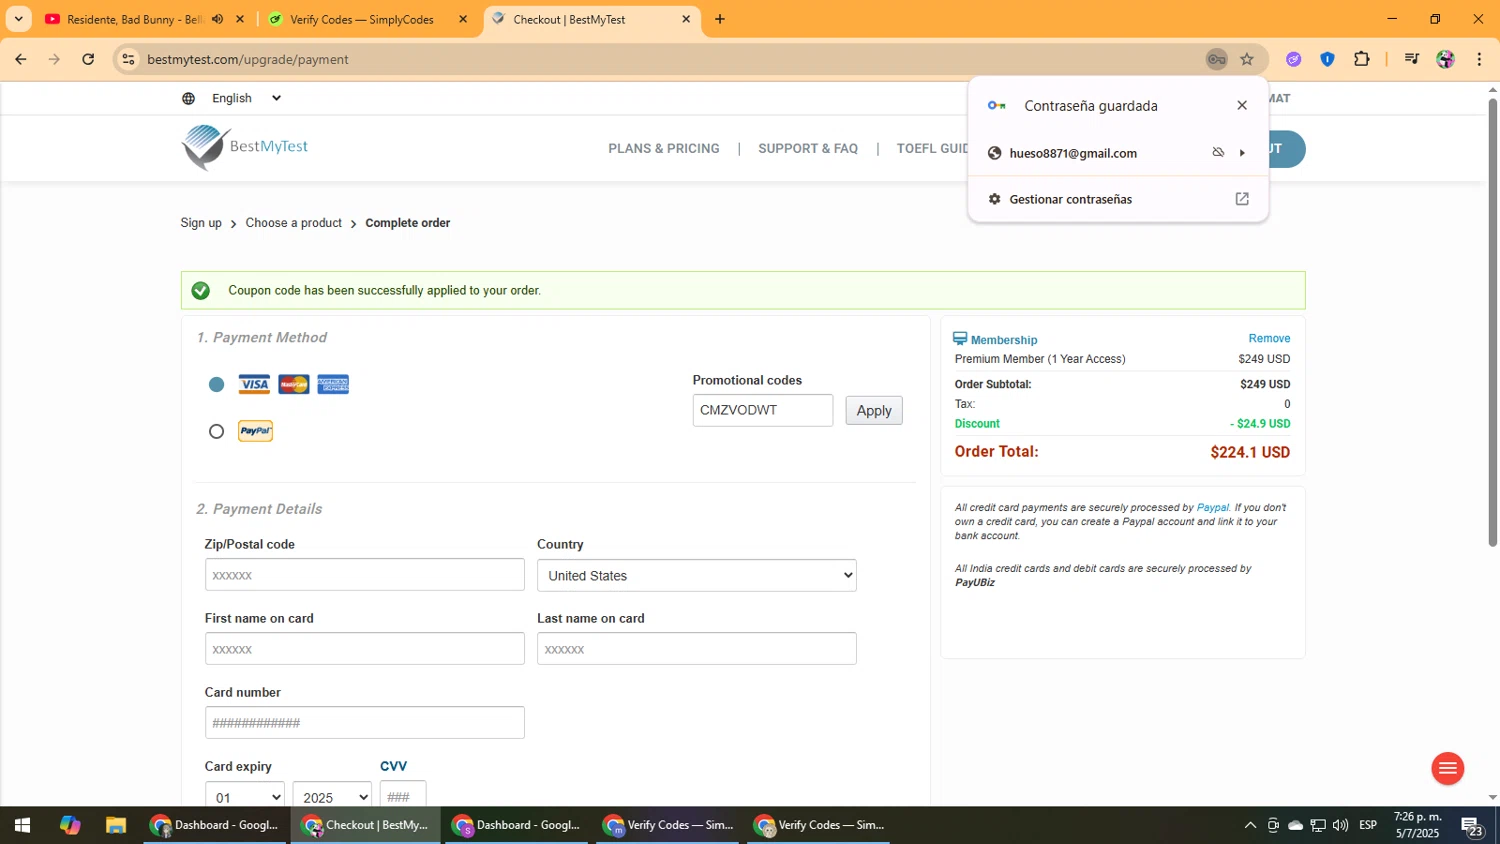Click the site information icon
Viewport: 1500px width, 844px height.
[x=128, y=59]
